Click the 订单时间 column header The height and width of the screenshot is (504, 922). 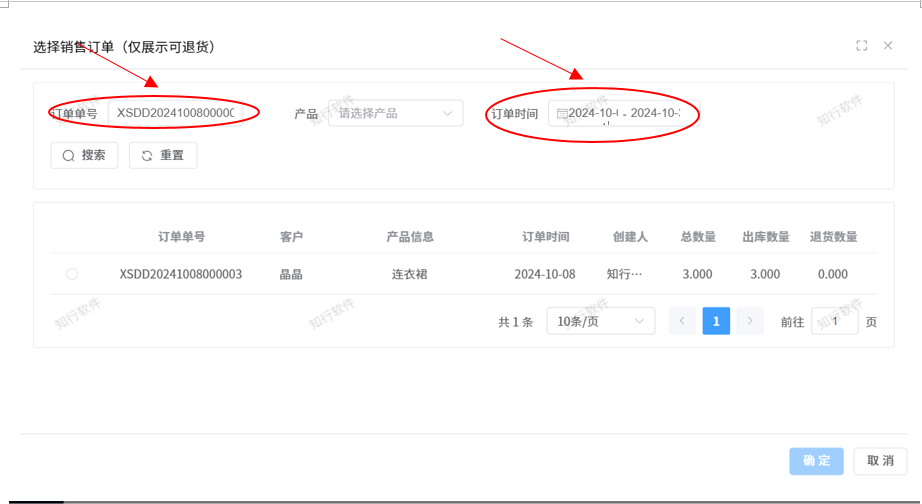tap(545, 237)
